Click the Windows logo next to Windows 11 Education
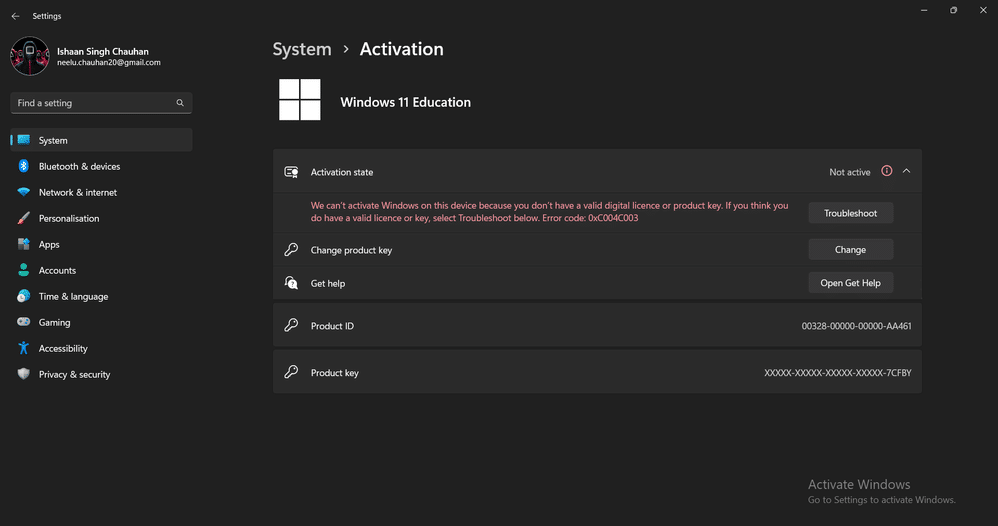Screen dimensions: 998x526 (300, 99)
